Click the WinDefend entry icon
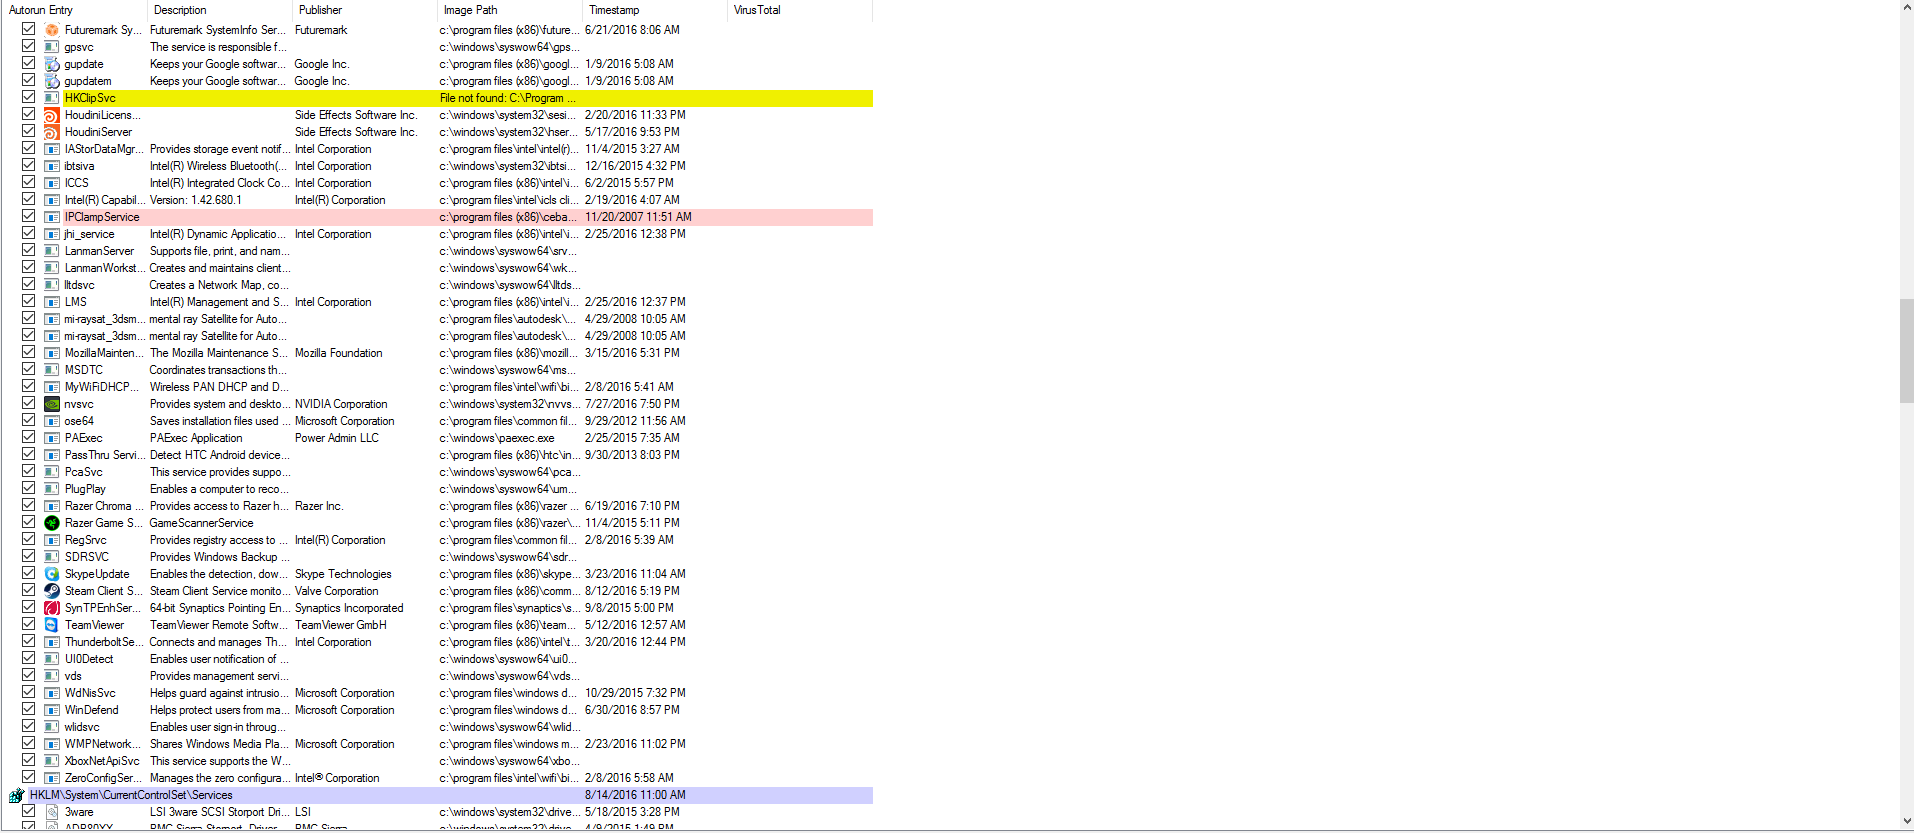 (52, 710)
